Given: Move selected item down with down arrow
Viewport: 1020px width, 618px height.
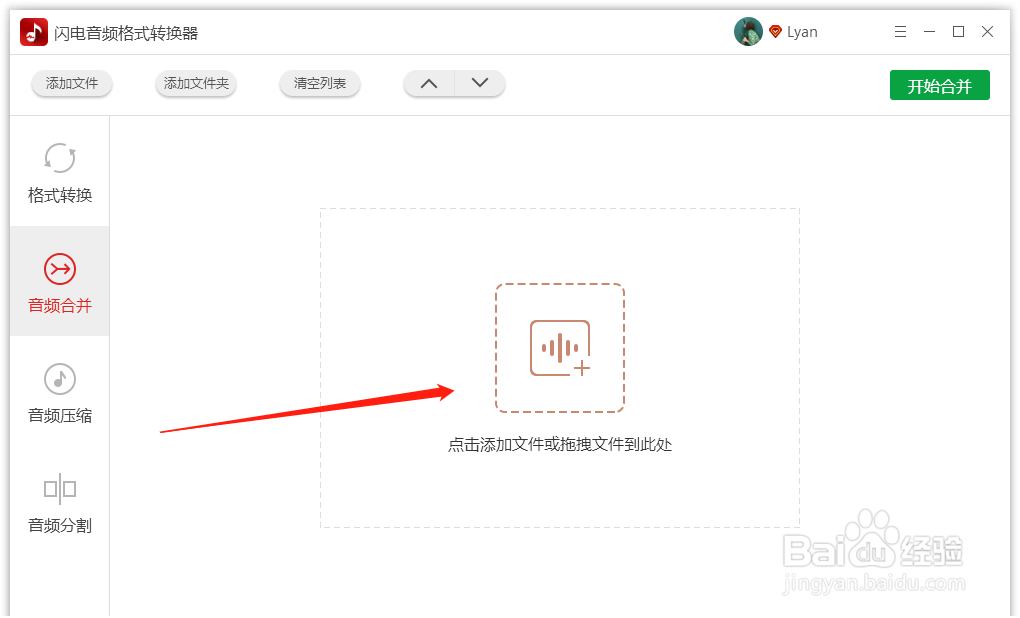Looking at the screenshot, I should pyautogui.click(x=480, y=83).
